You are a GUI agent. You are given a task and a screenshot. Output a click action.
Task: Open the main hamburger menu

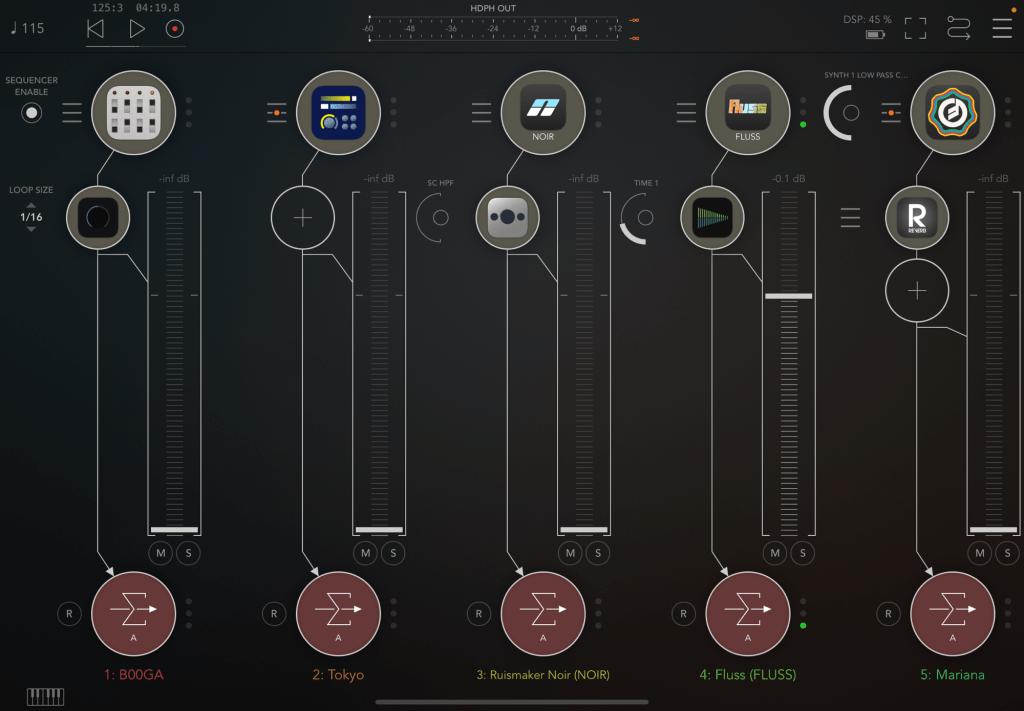1002,28
